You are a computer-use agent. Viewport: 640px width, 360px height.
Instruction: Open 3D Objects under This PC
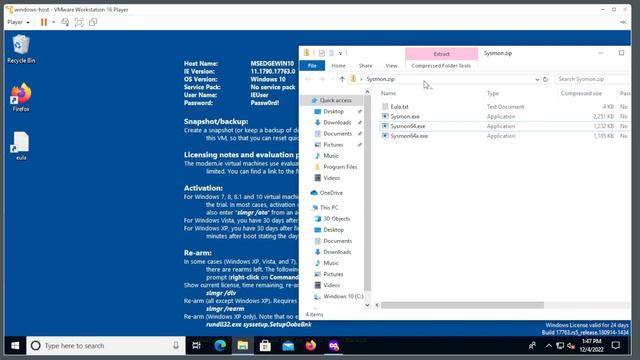(337, 219)
